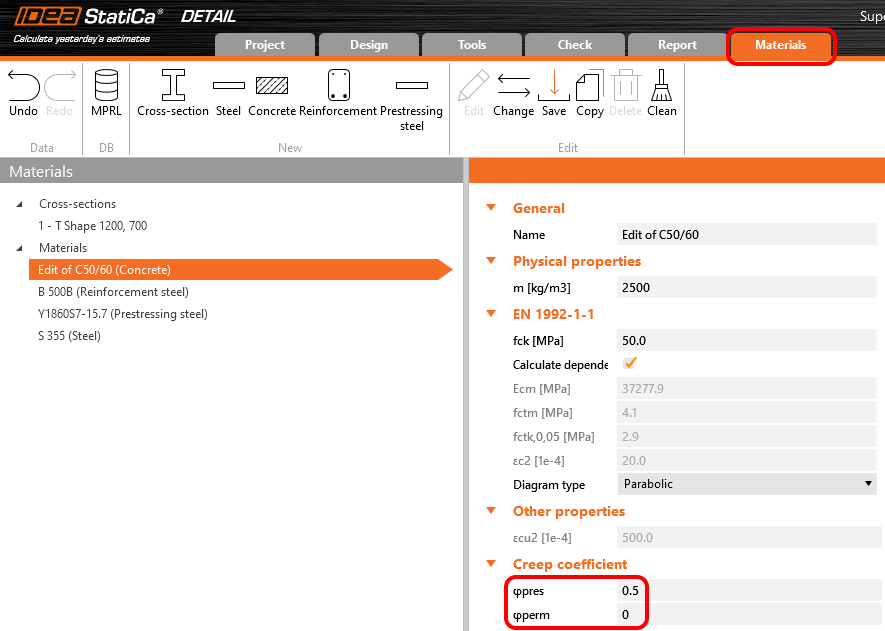
Task: Copy the selected material
Action: (x=590, y=86)
